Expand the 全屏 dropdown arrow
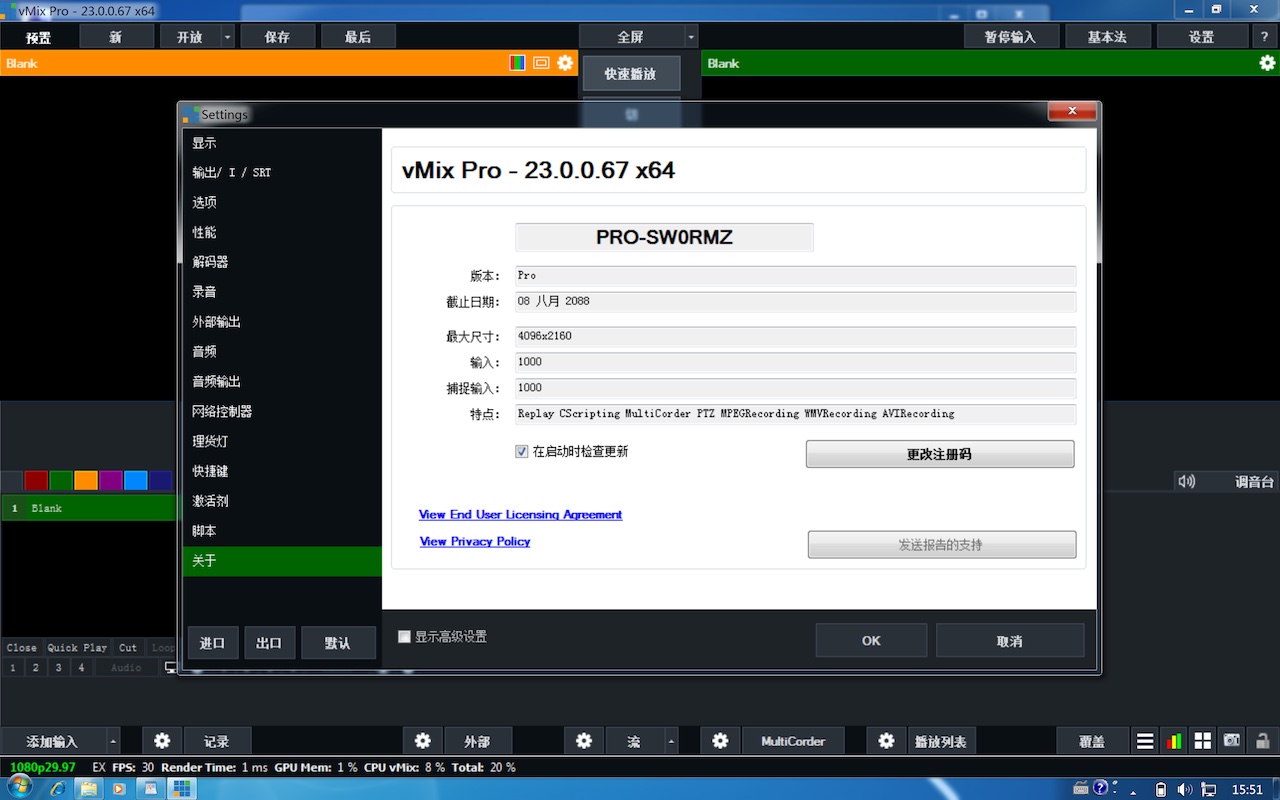This screenshot has height=800, width=1280. 690,37
